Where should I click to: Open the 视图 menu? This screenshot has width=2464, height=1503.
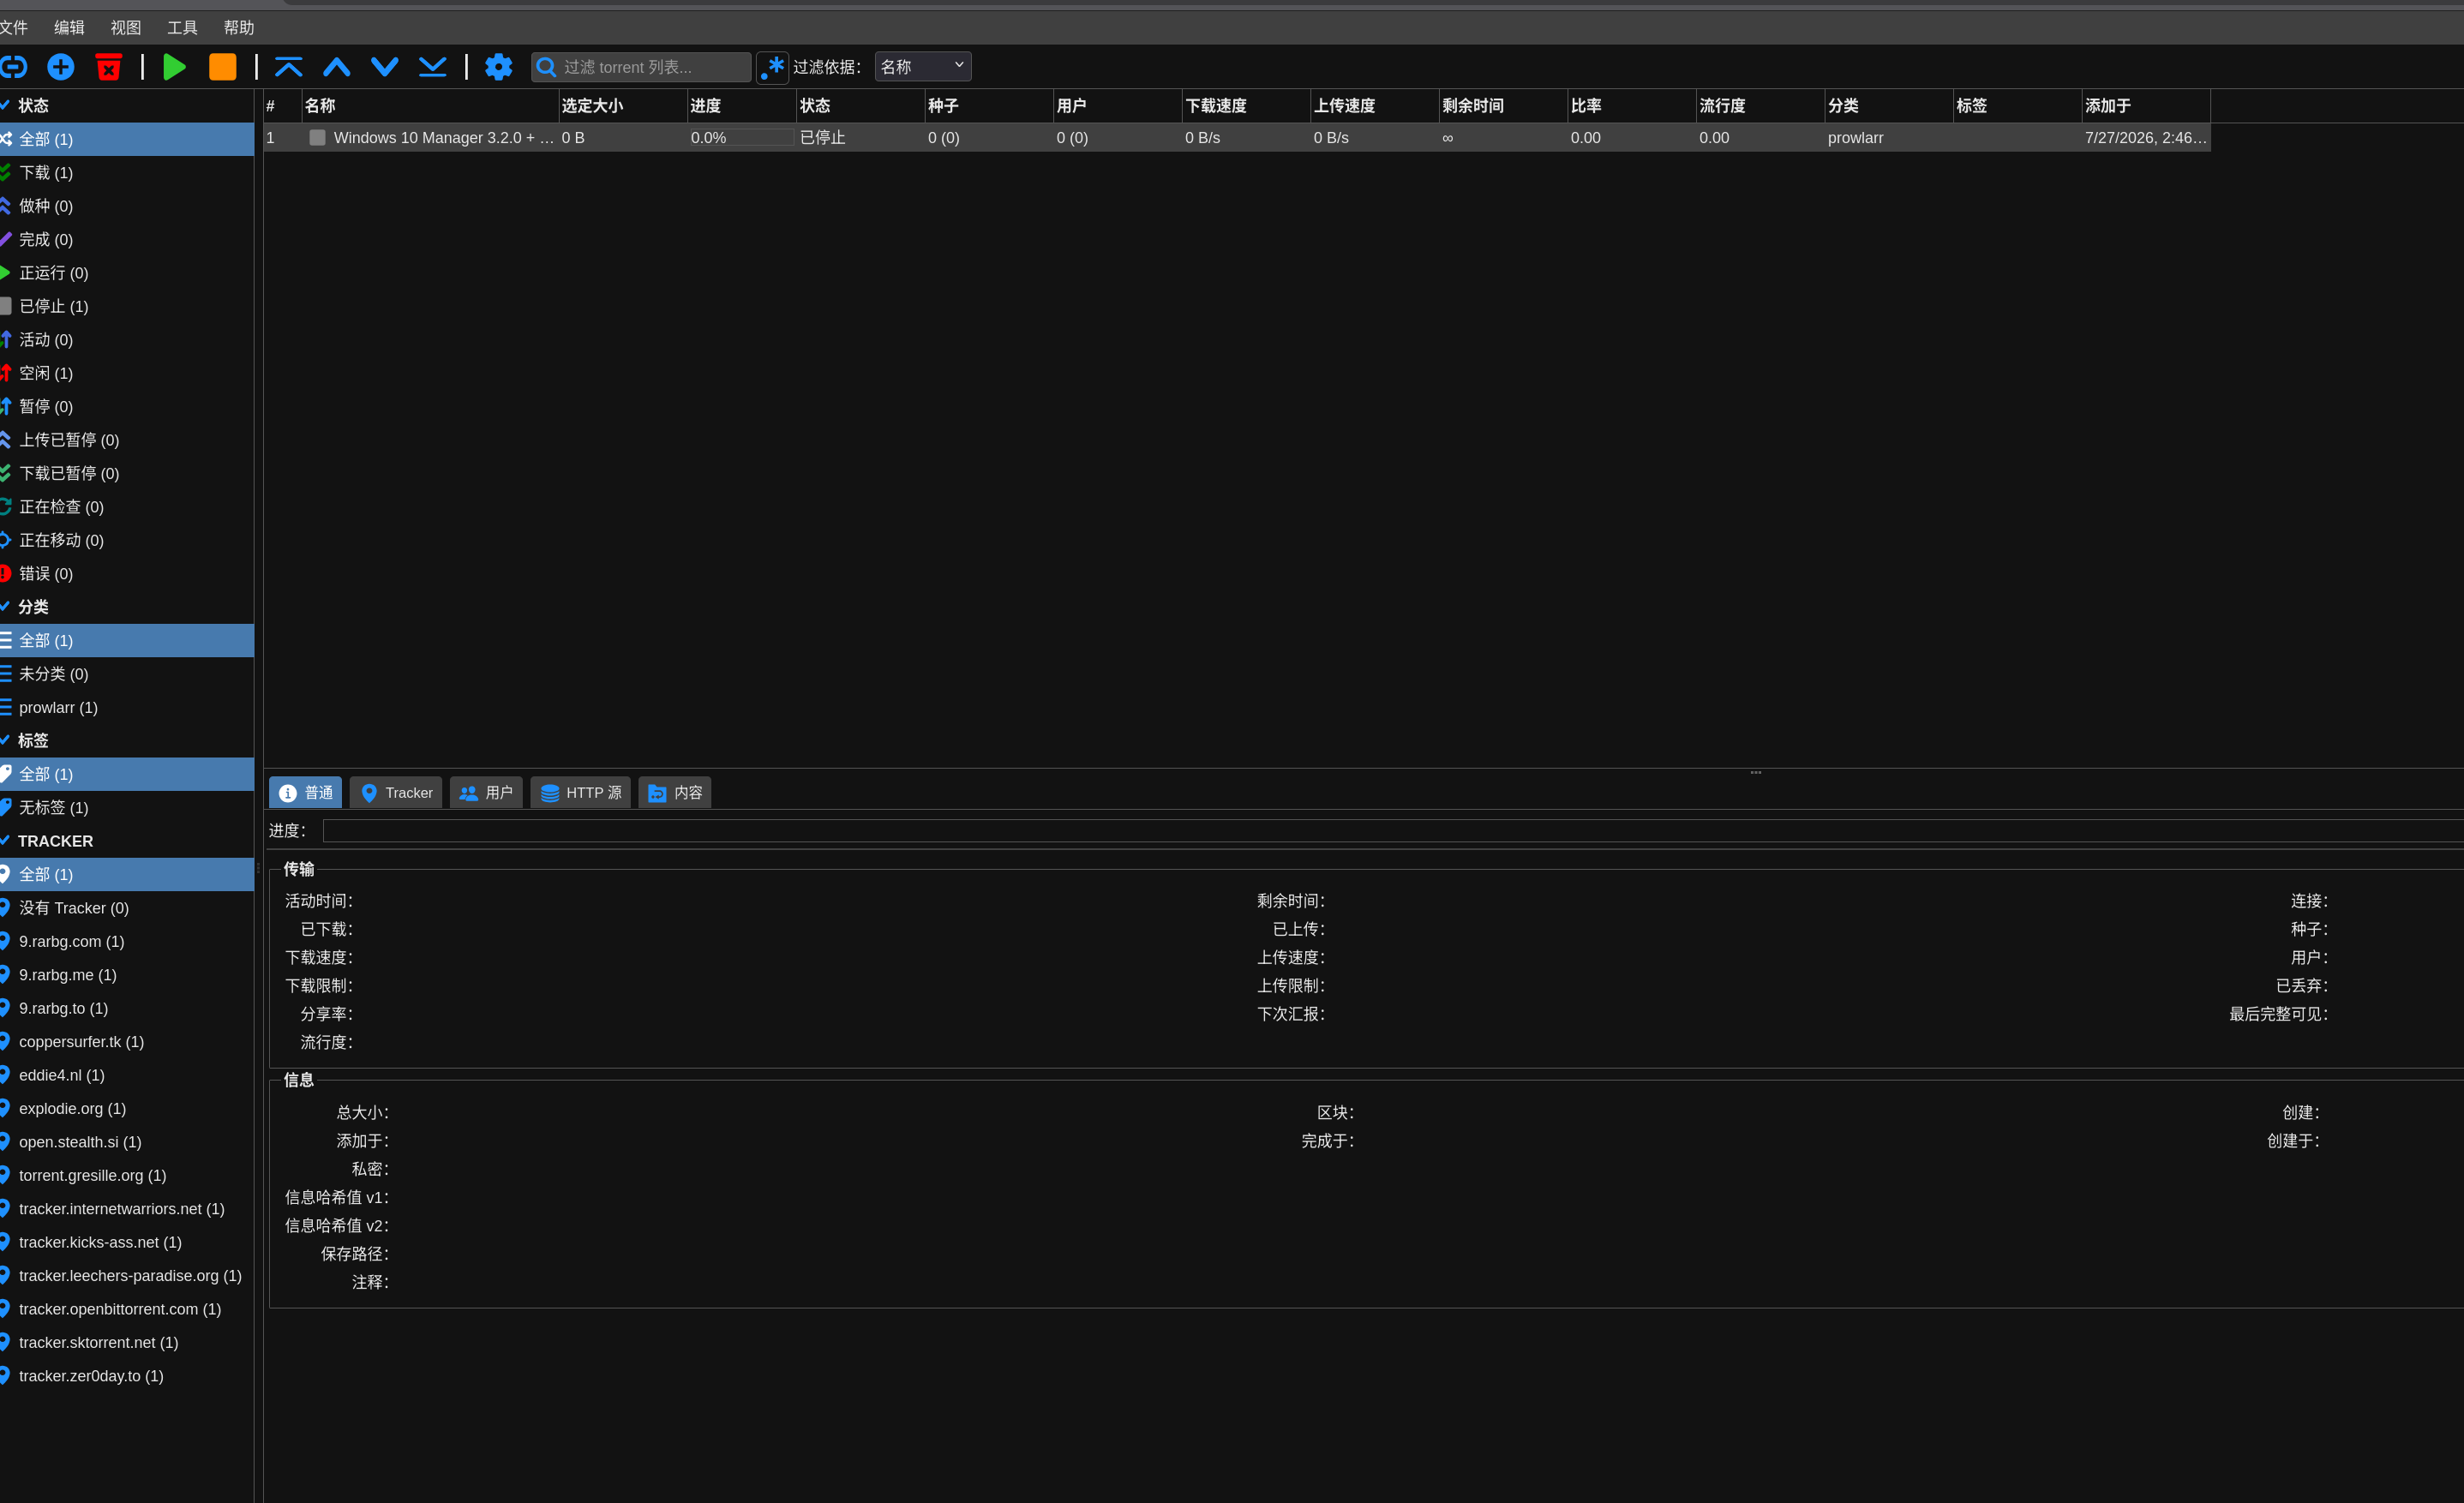click(126, 27)
